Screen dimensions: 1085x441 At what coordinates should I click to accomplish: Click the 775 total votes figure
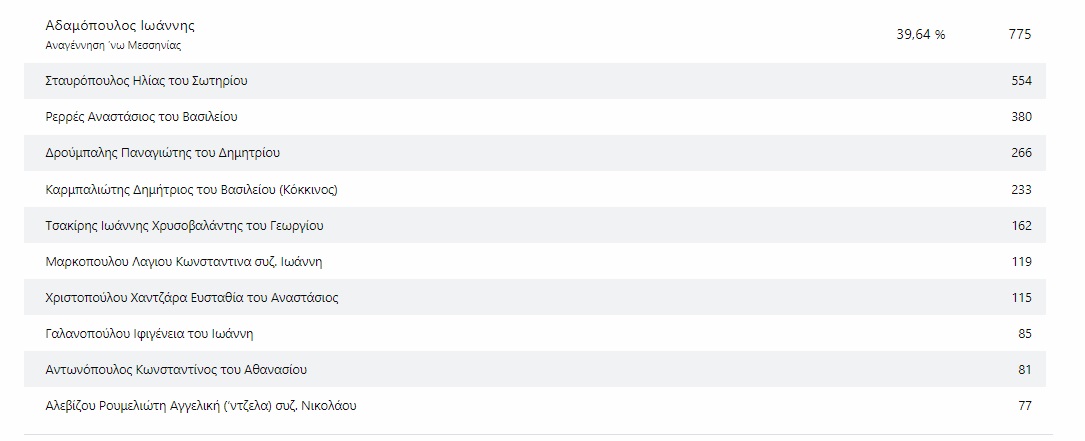click(1020, 35)
